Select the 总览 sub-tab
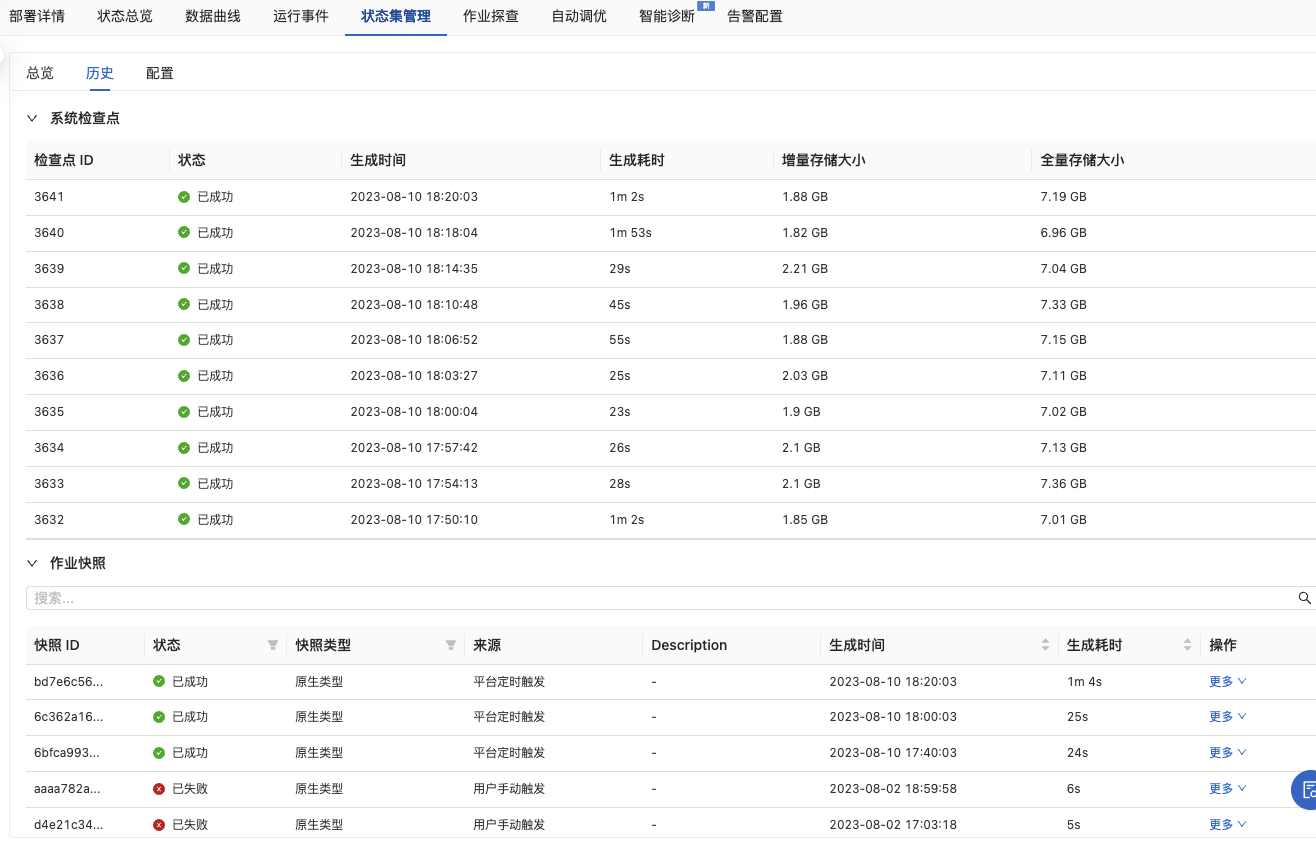Viewport: 1316px width, 843px height. click(40, 73)
